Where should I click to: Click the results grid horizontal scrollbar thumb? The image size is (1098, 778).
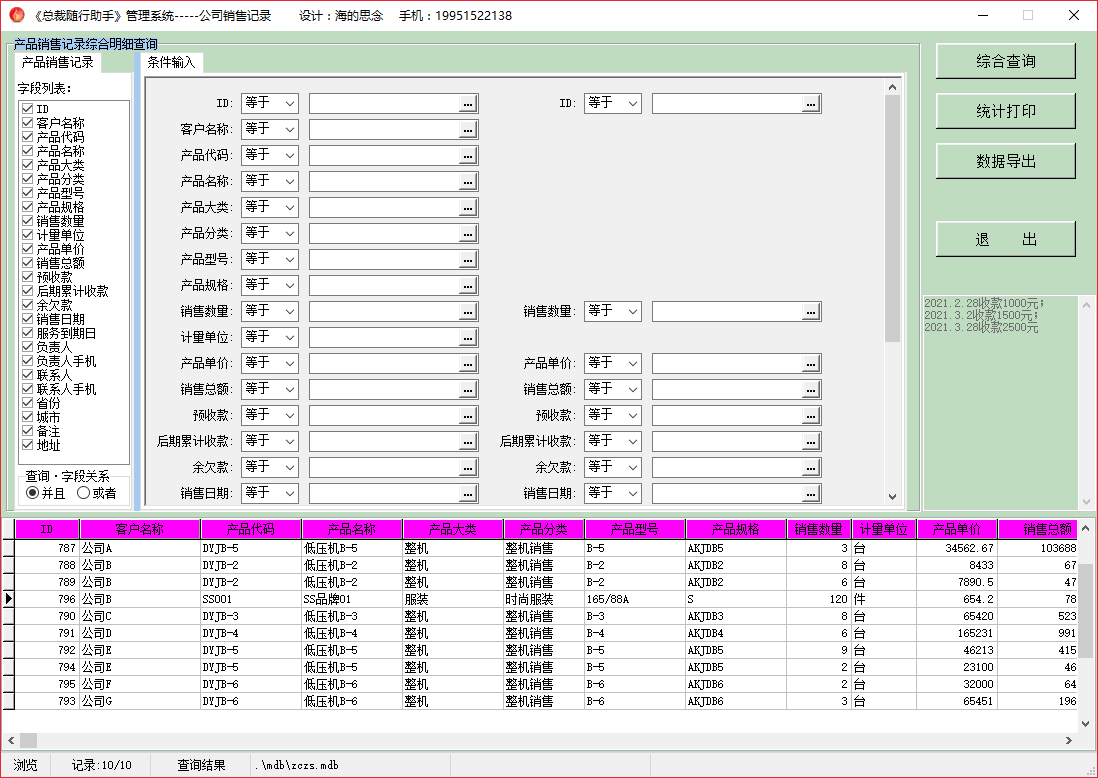click(x=28, y=740)
